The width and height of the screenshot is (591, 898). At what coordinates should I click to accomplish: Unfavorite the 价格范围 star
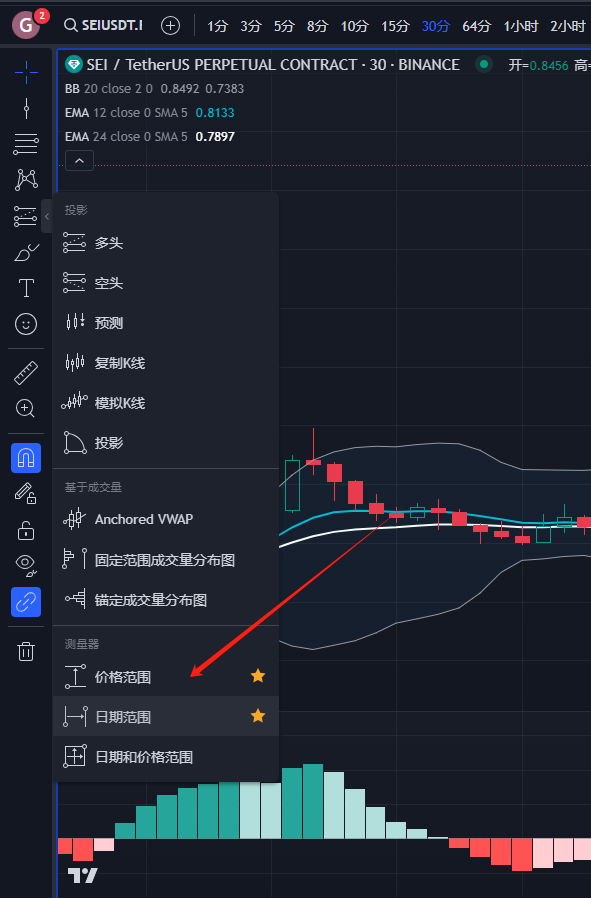[258, 676]
